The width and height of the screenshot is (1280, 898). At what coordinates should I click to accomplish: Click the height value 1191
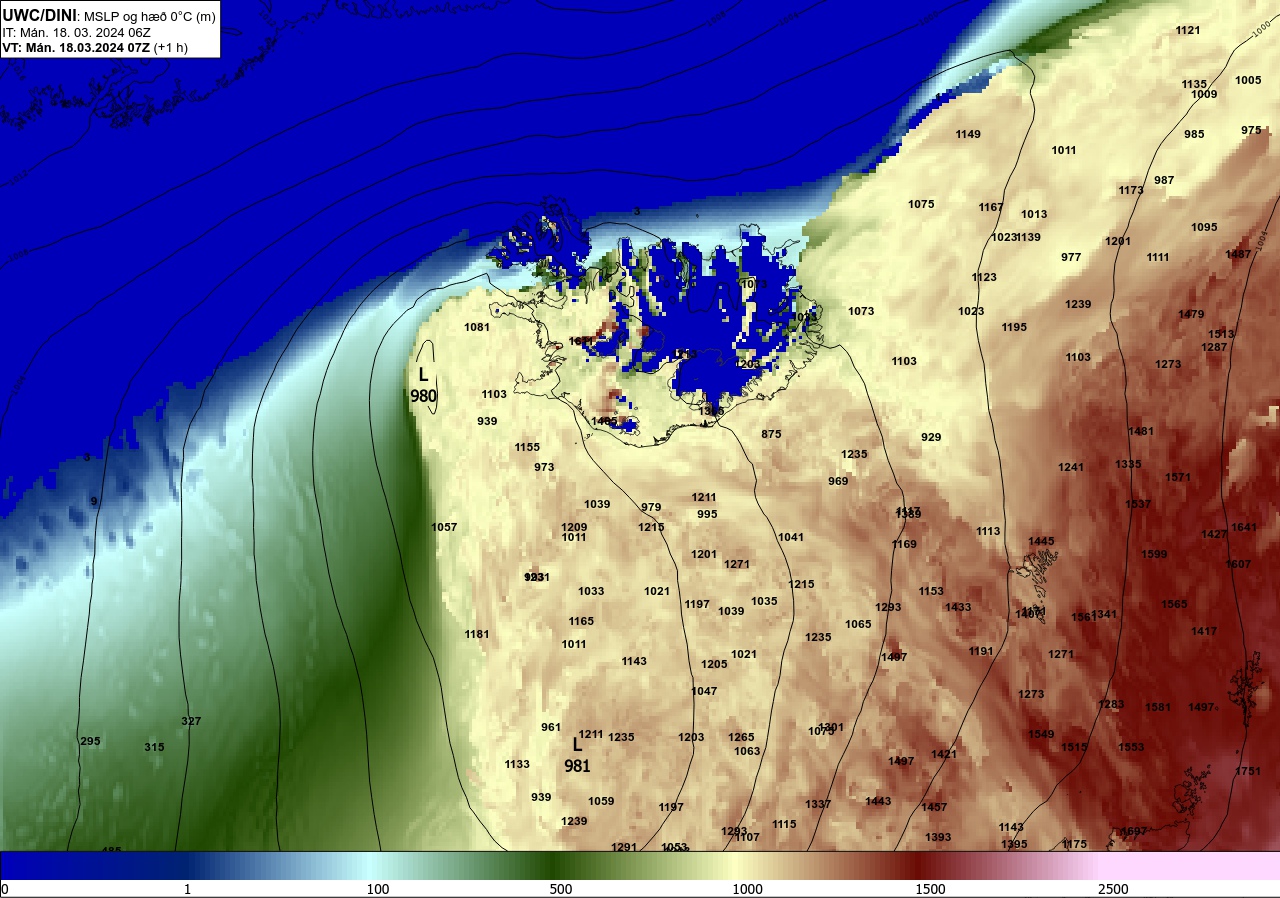981,651
